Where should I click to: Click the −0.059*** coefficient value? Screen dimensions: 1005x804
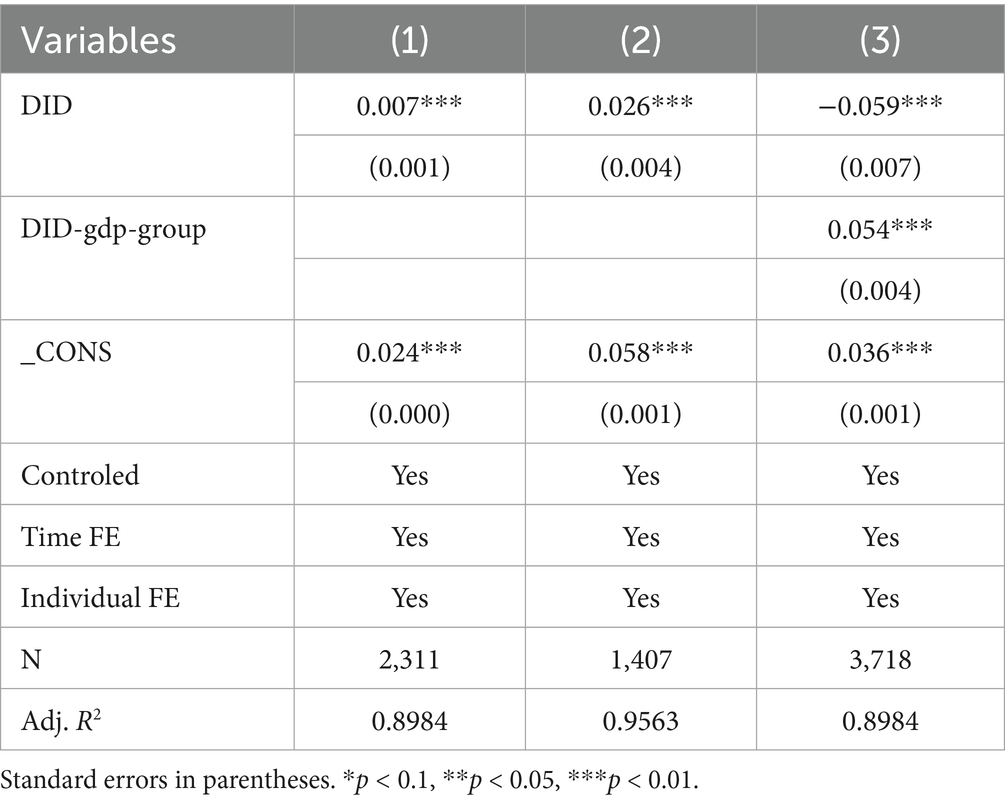click(880, 106)
